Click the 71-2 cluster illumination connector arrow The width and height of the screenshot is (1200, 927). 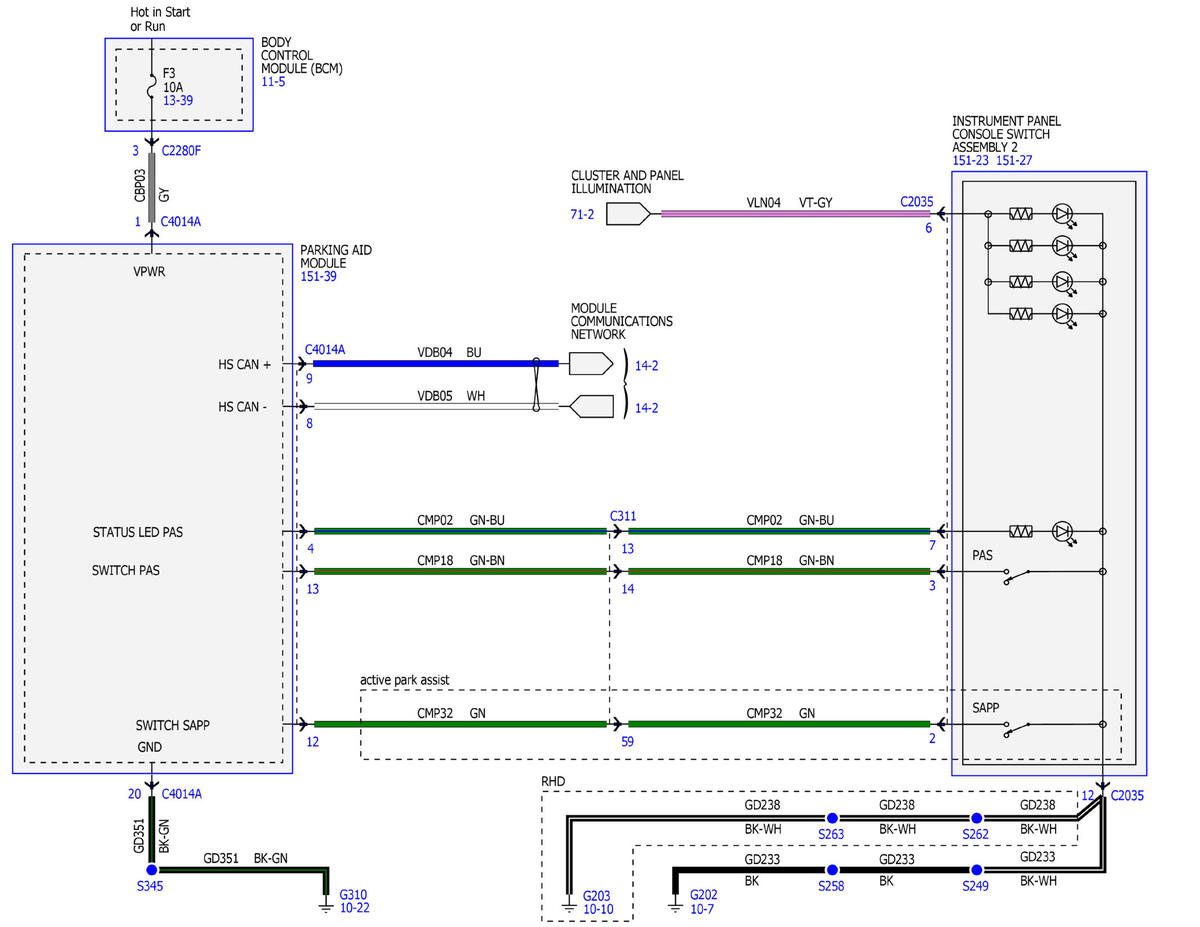tap(627, 213)
